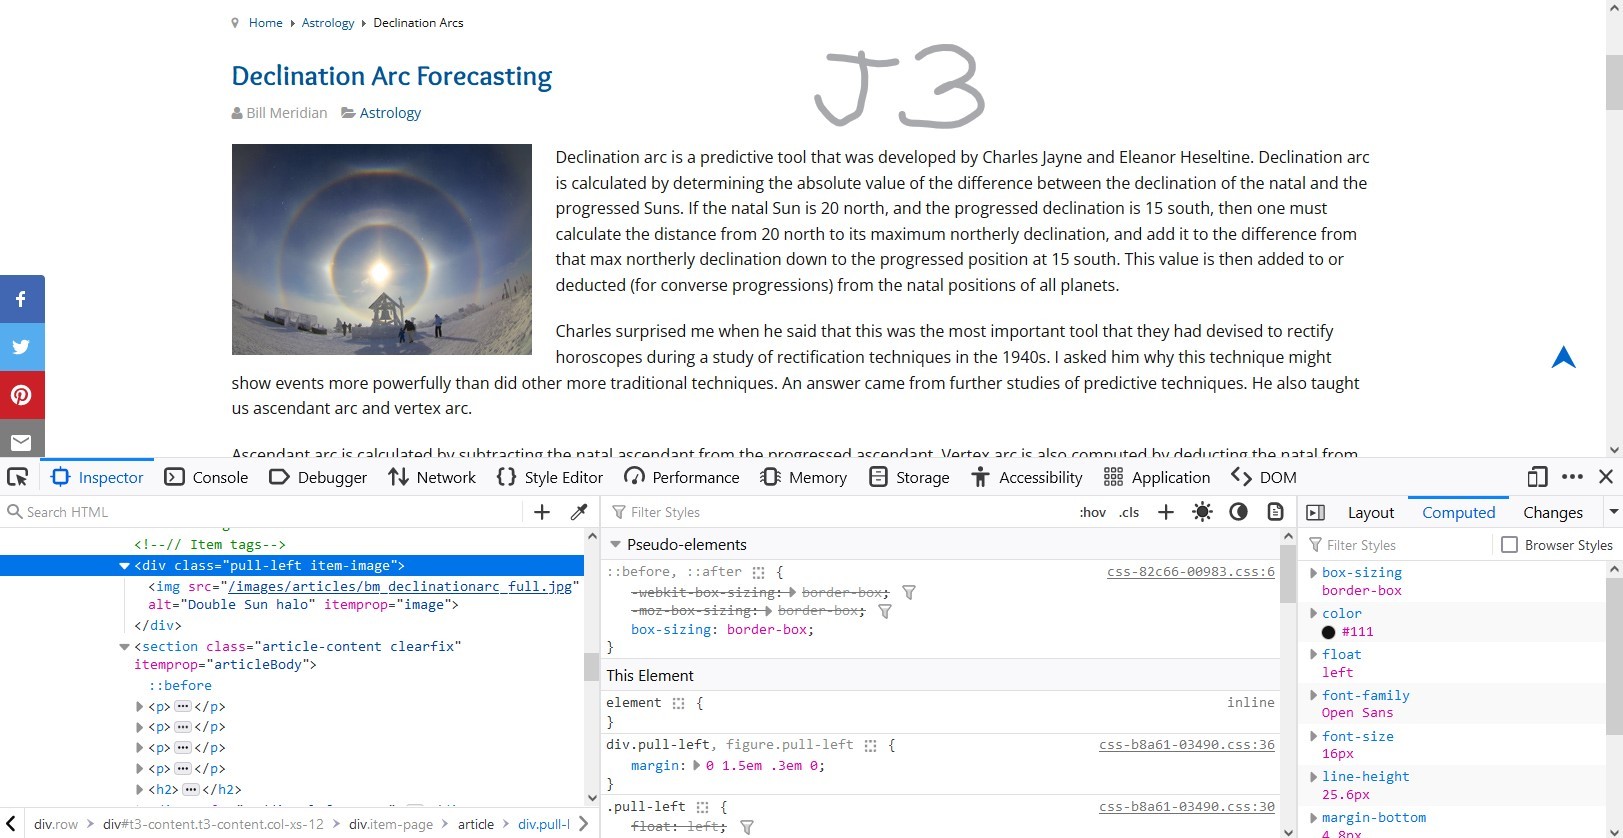This screenshot has width=1623, height=838.
Task: Expand the box-sizing computed property
Action: pyautogui.click(x=1314, y=573)
